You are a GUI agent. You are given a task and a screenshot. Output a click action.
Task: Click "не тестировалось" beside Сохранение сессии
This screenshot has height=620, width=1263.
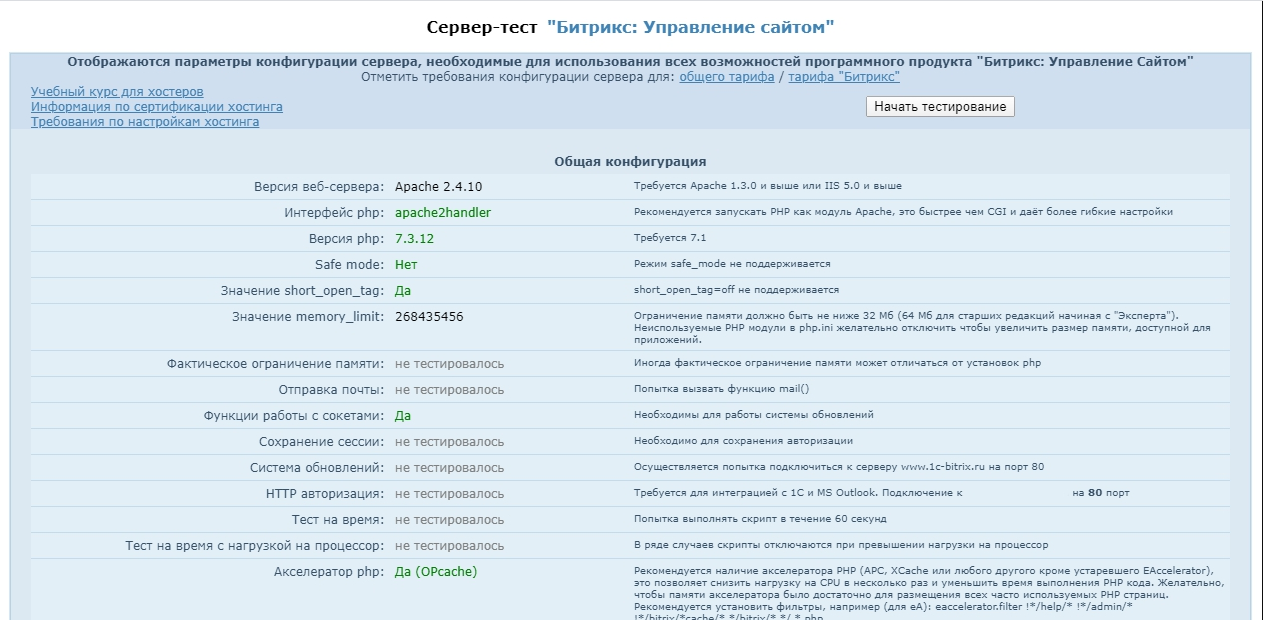coord(450,442)
